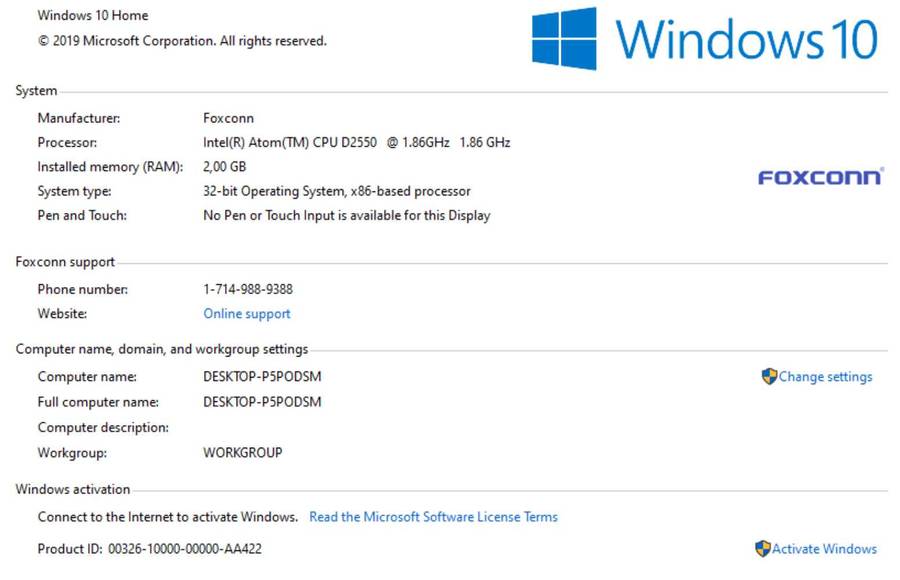Select the installed memory 2,00 GB value
The width and height of the screenshot is (900, 580).
tap(225, 167)
